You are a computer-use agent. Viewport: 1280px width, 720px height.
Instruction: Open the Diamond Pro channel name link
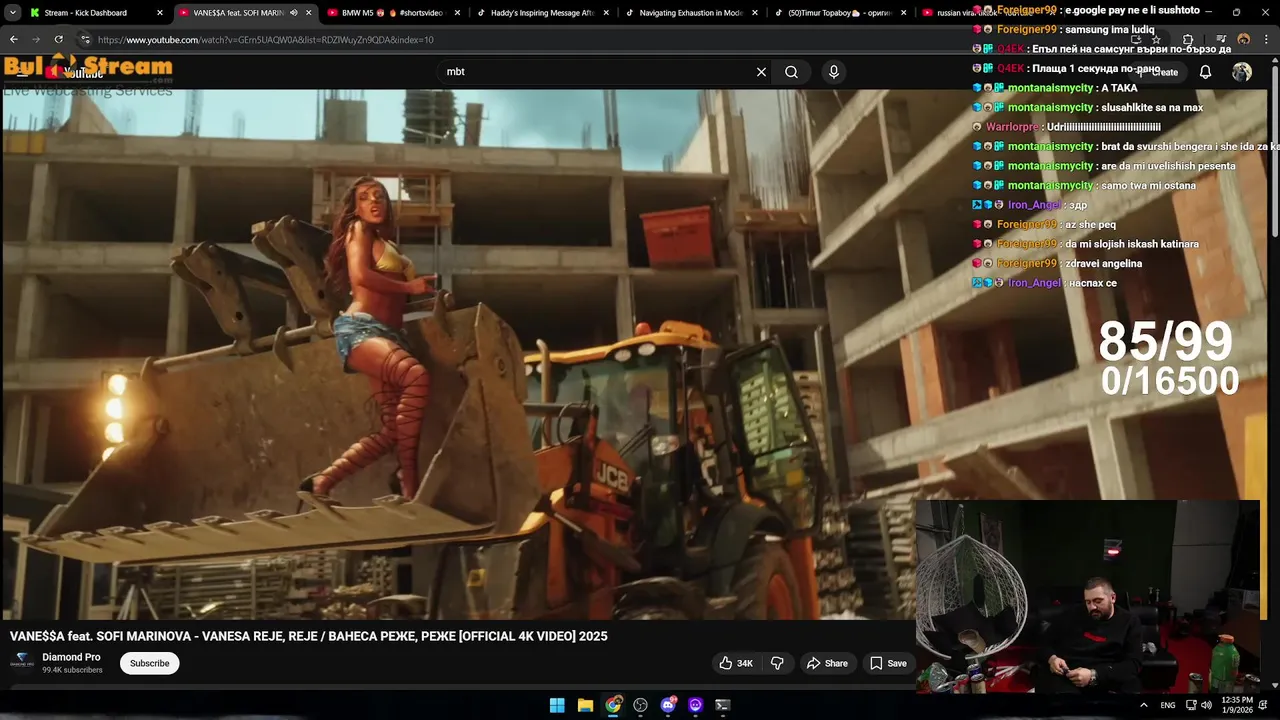[x=71, y=657]
